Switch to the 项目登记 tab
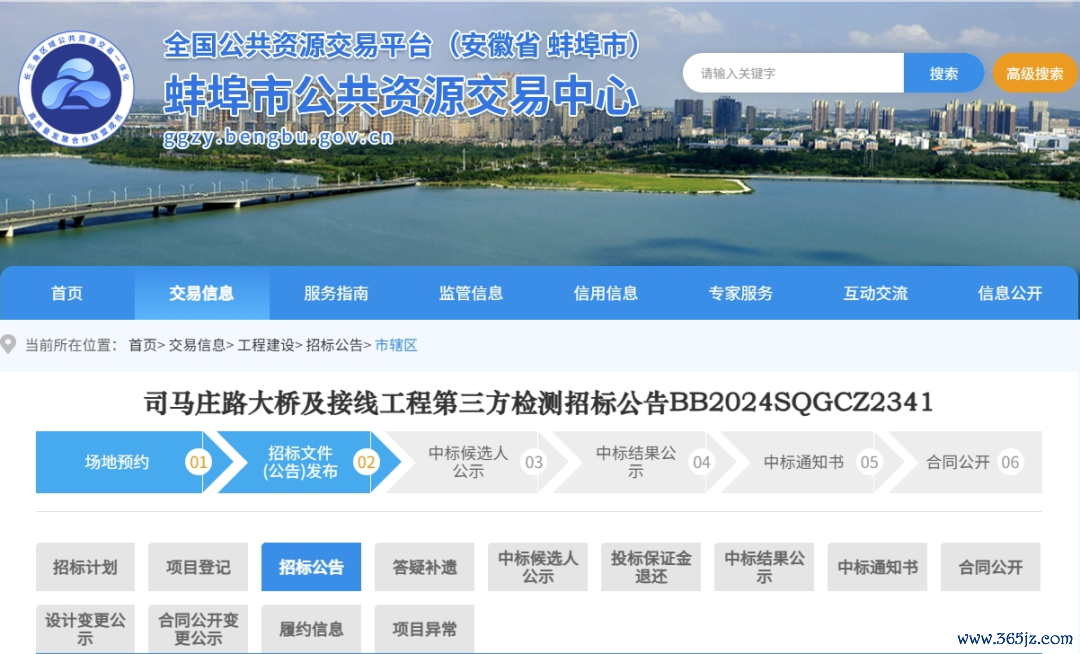The image size is (1080, 654). tap(198, 567)
